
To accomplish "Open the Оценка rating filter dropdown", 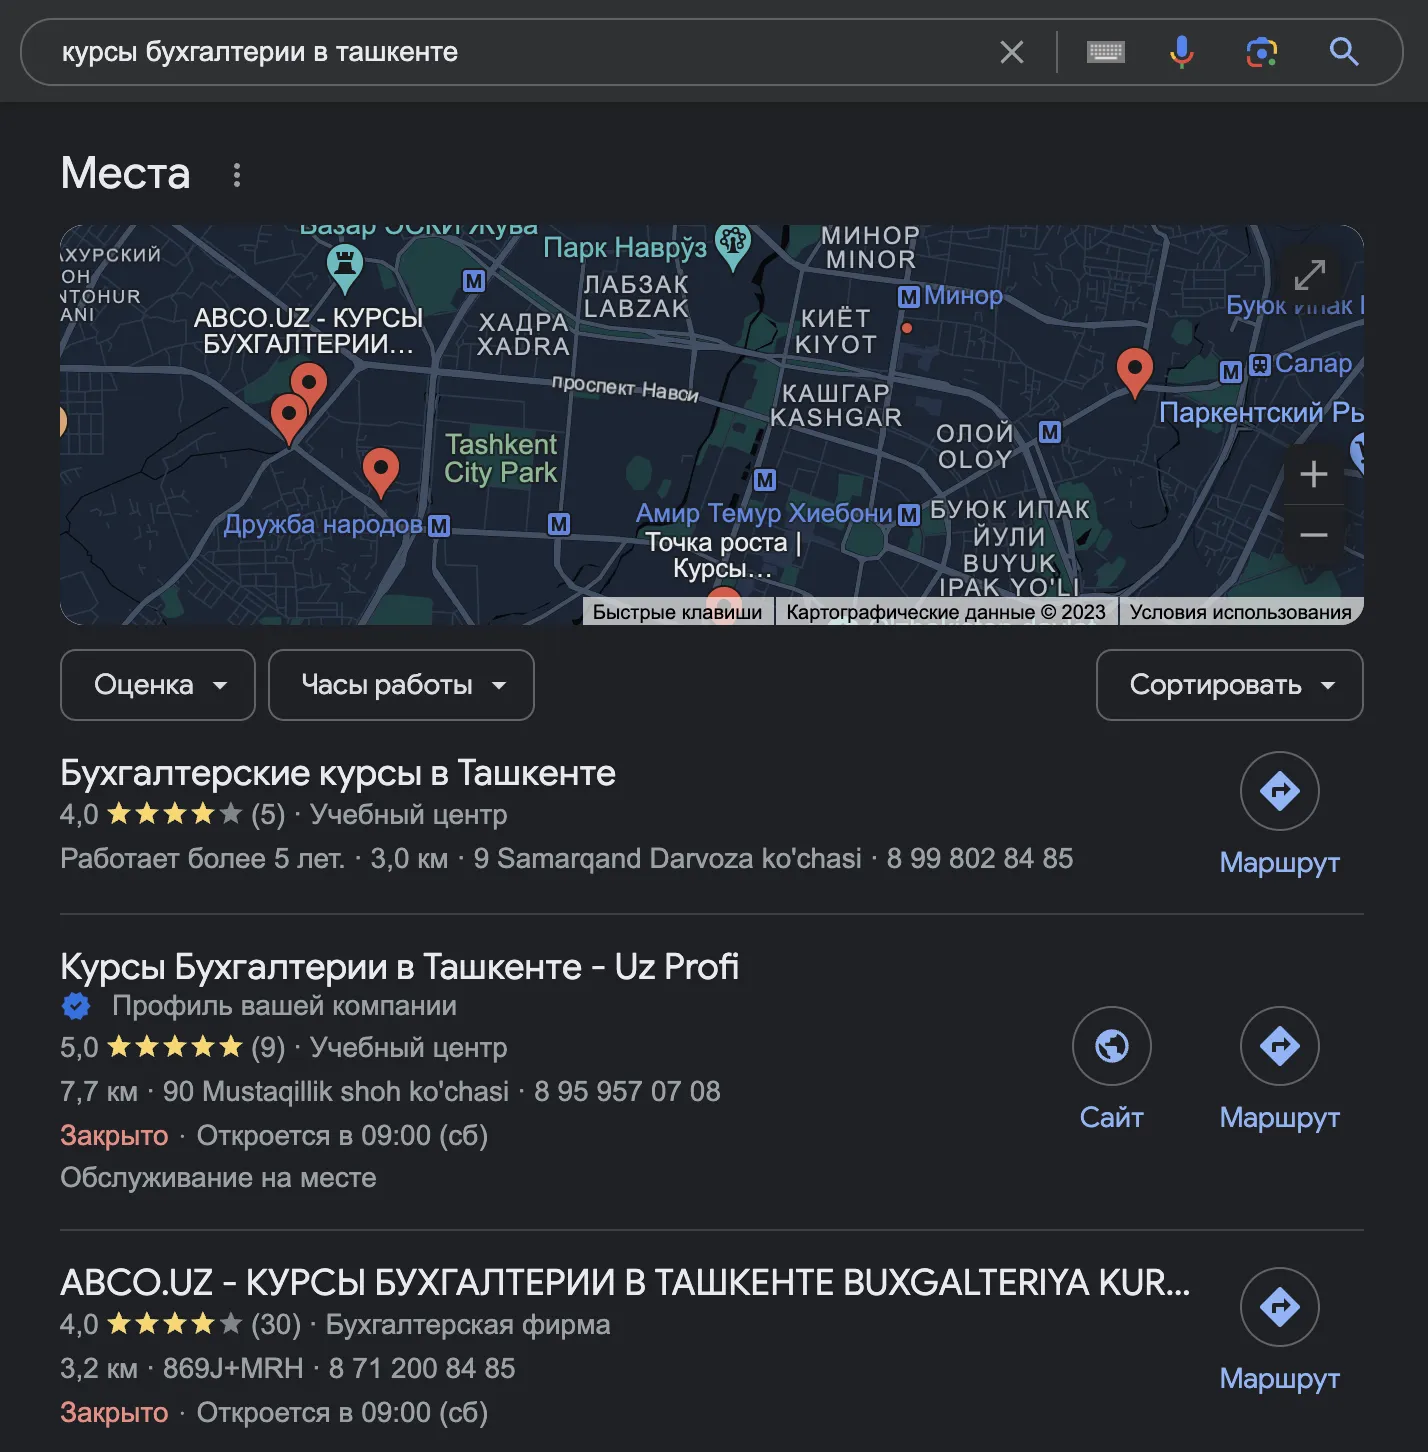I will click(158, 685).
